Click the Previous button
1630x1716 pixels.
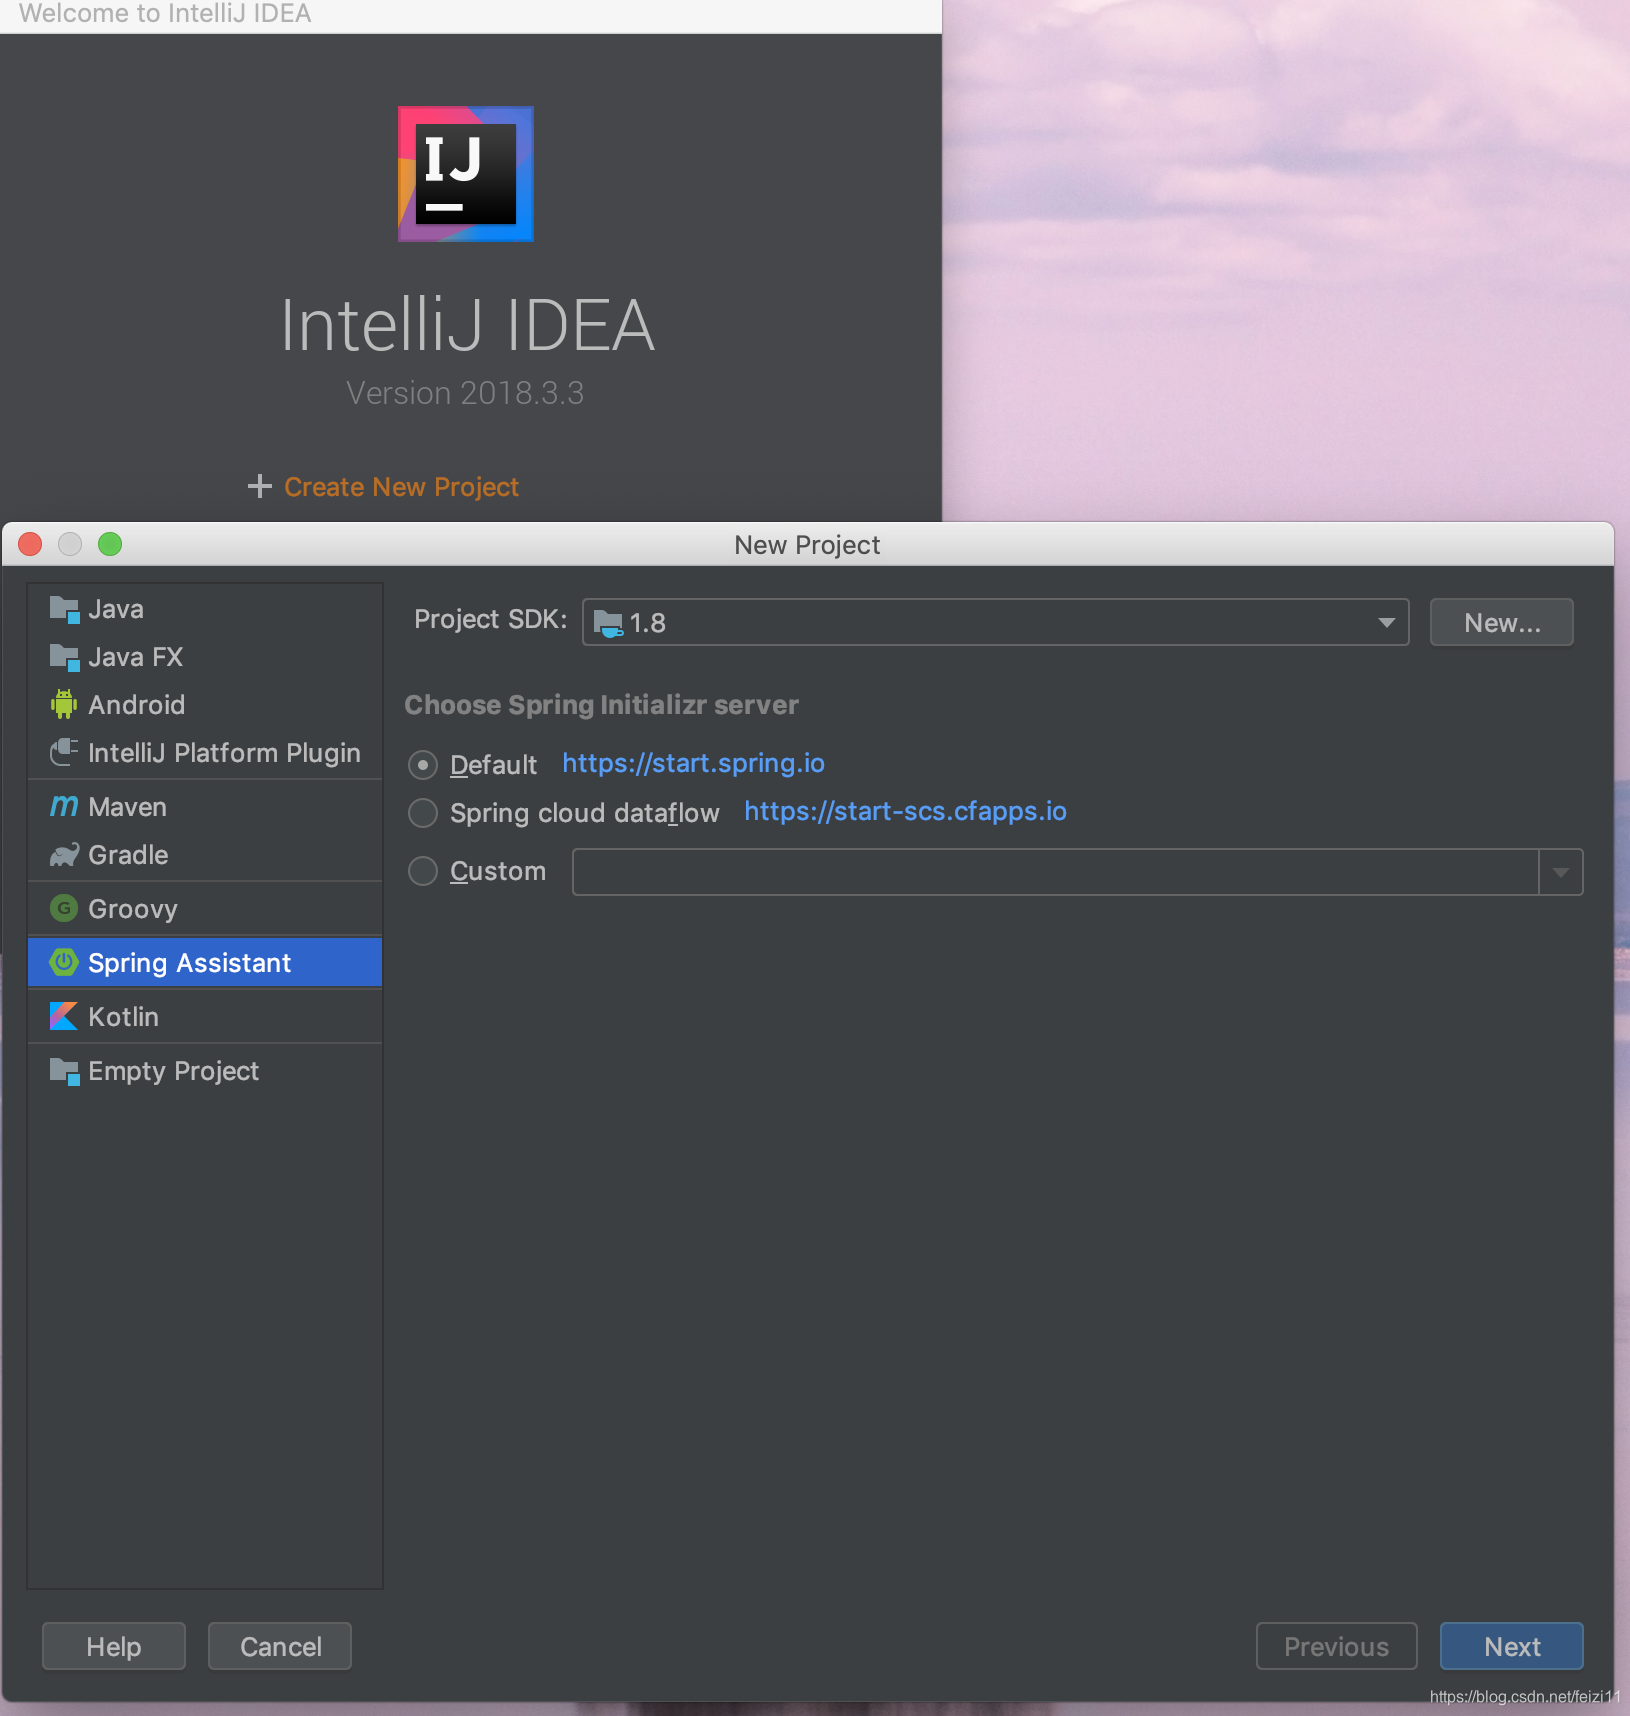click(1336, 1646)
